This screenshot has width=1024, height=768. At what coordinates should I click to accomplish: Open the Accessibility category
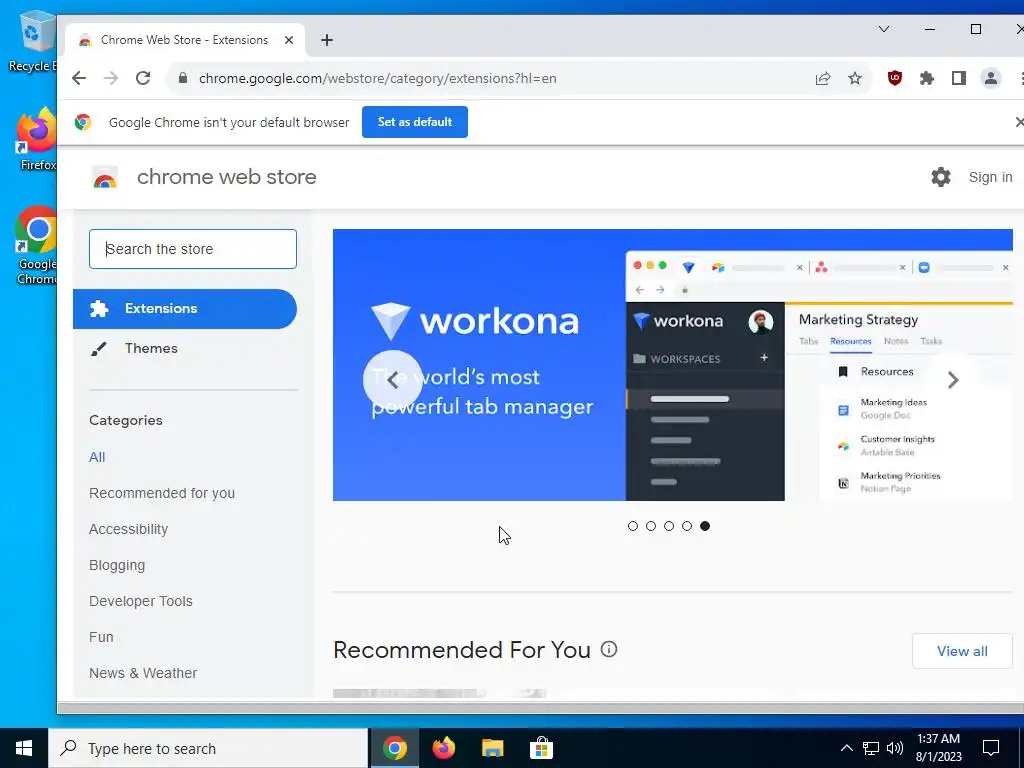tap(129, 529)
